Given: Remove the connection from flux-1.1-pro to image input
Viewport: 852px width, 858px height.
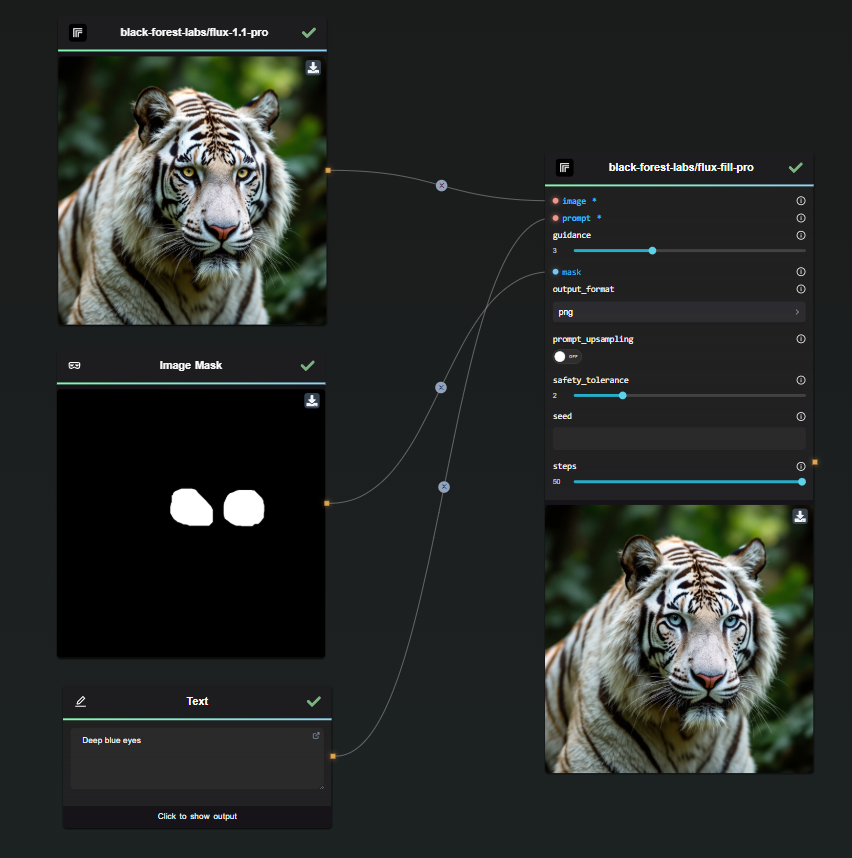Looking at the screenshot, I should click(442, 185).
